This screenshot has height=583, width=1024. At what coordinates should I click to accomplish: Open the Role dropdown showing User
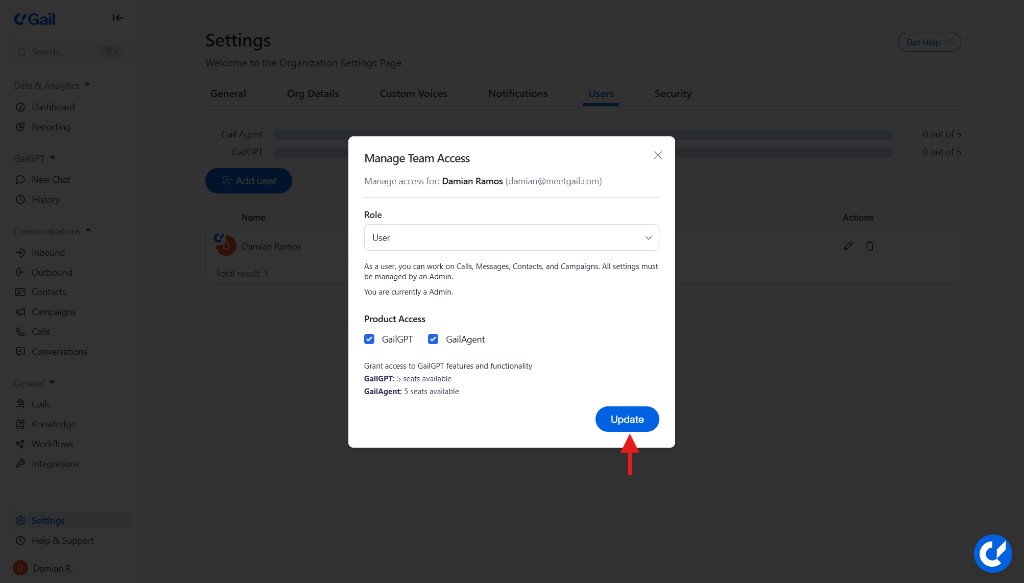(511, 238)
